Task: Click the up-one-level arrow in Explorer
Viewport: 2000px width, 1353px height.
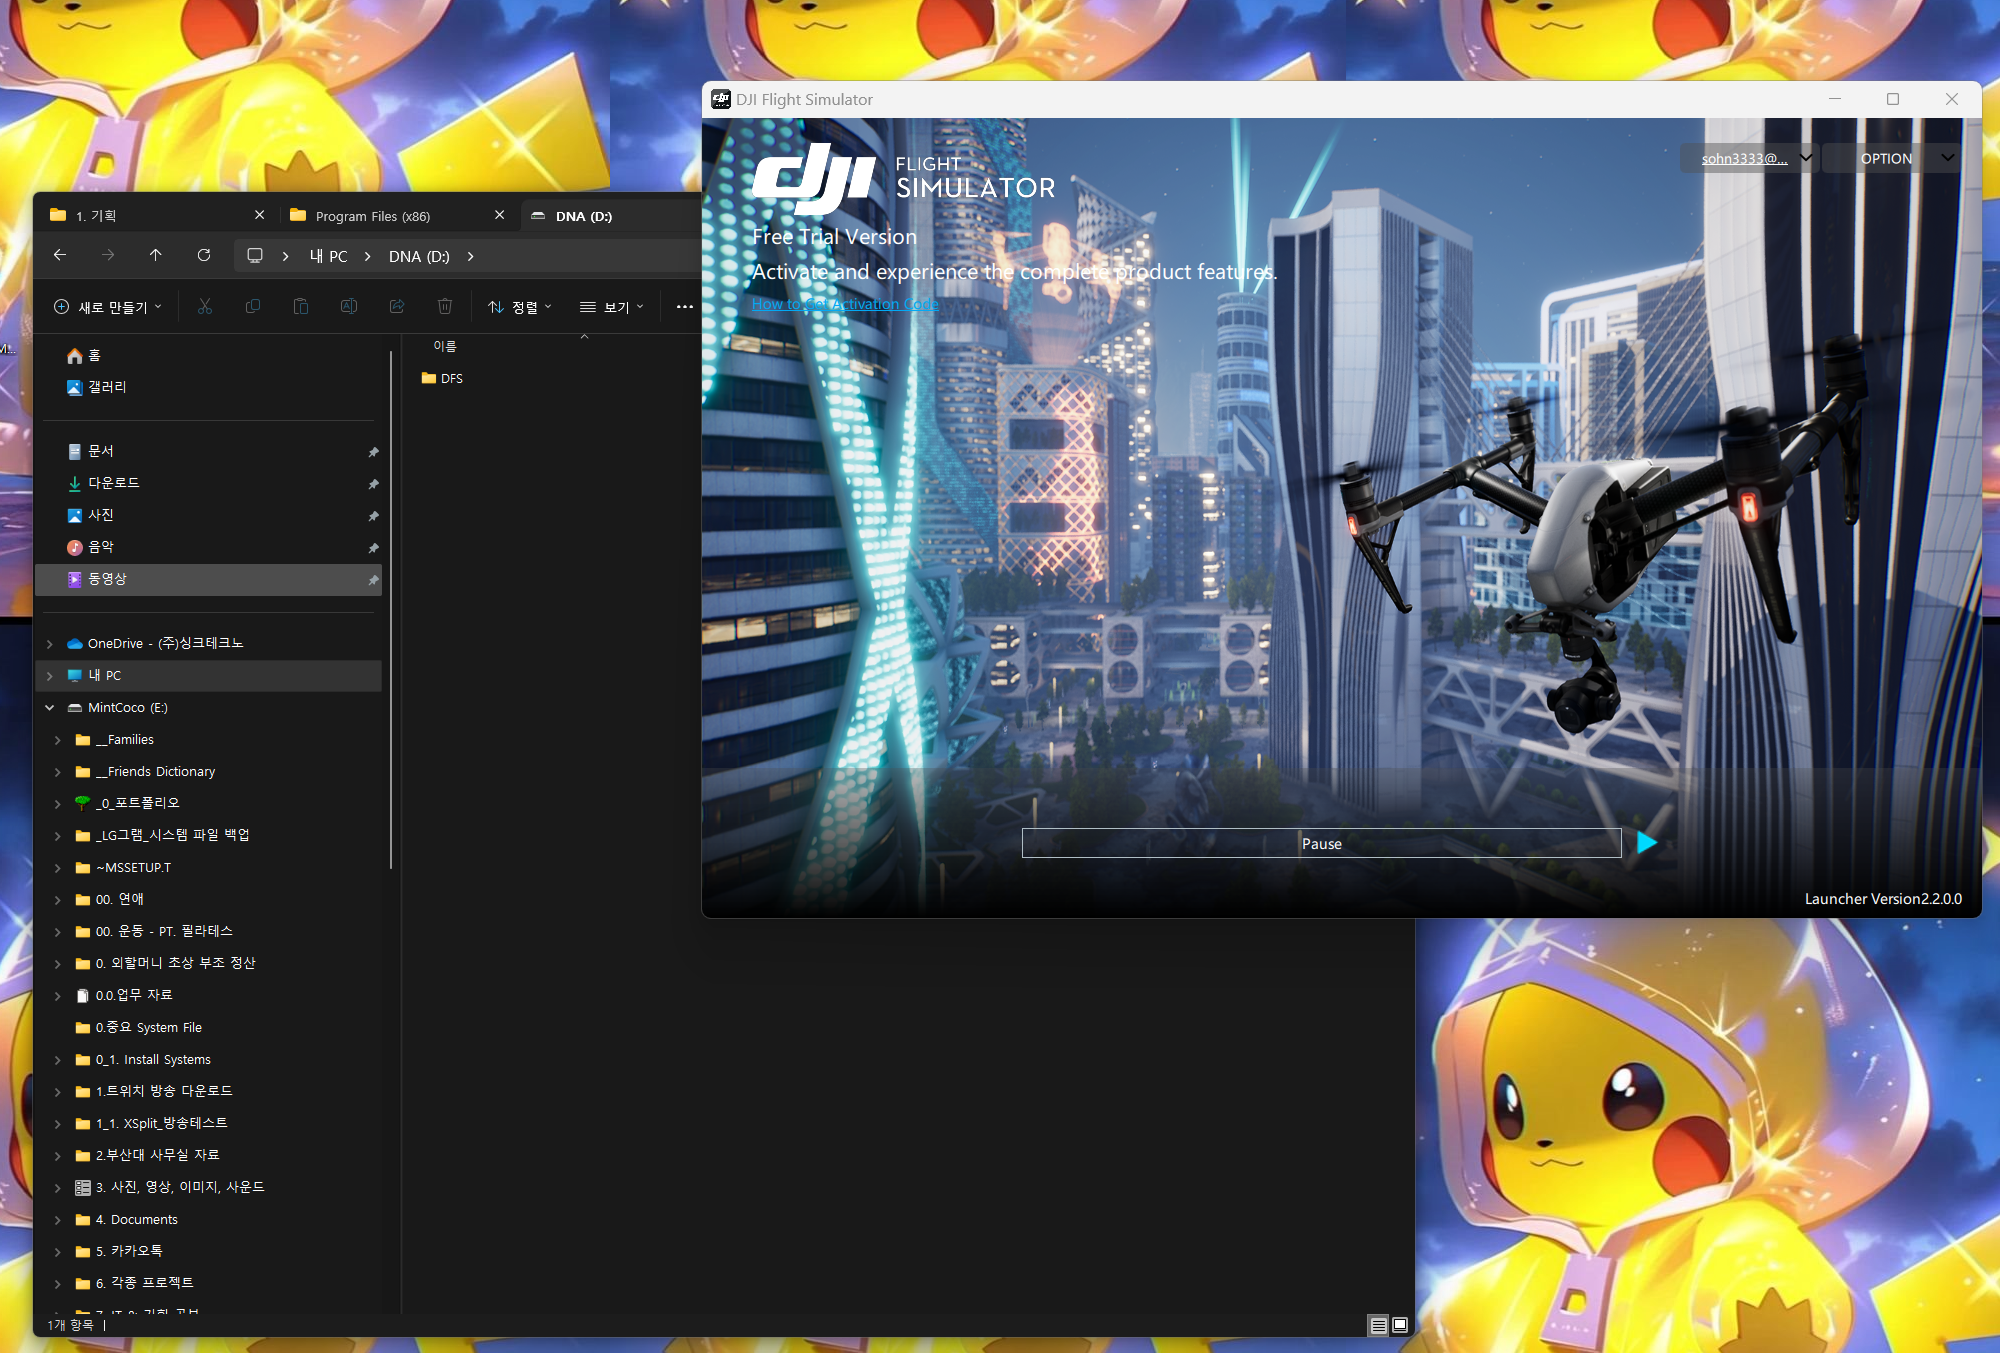Action: point(156,255)
